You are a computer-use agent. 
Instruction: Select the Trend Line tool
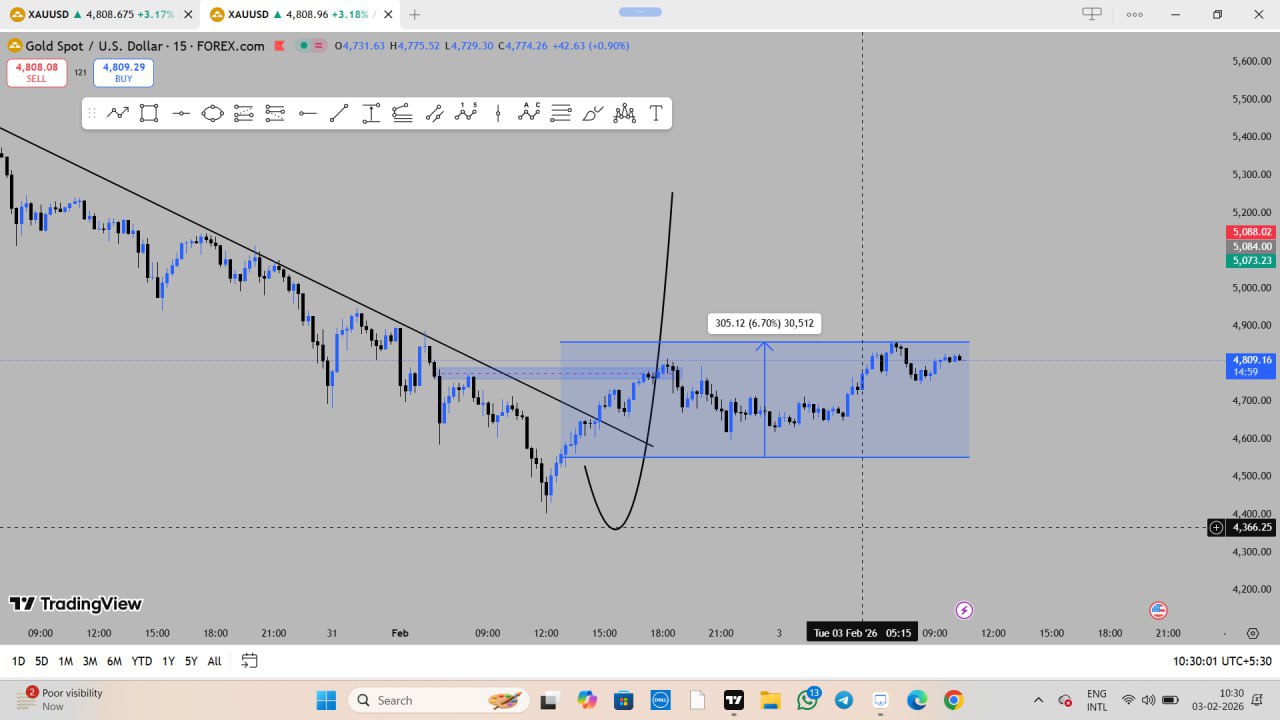[x=339, y=113]
